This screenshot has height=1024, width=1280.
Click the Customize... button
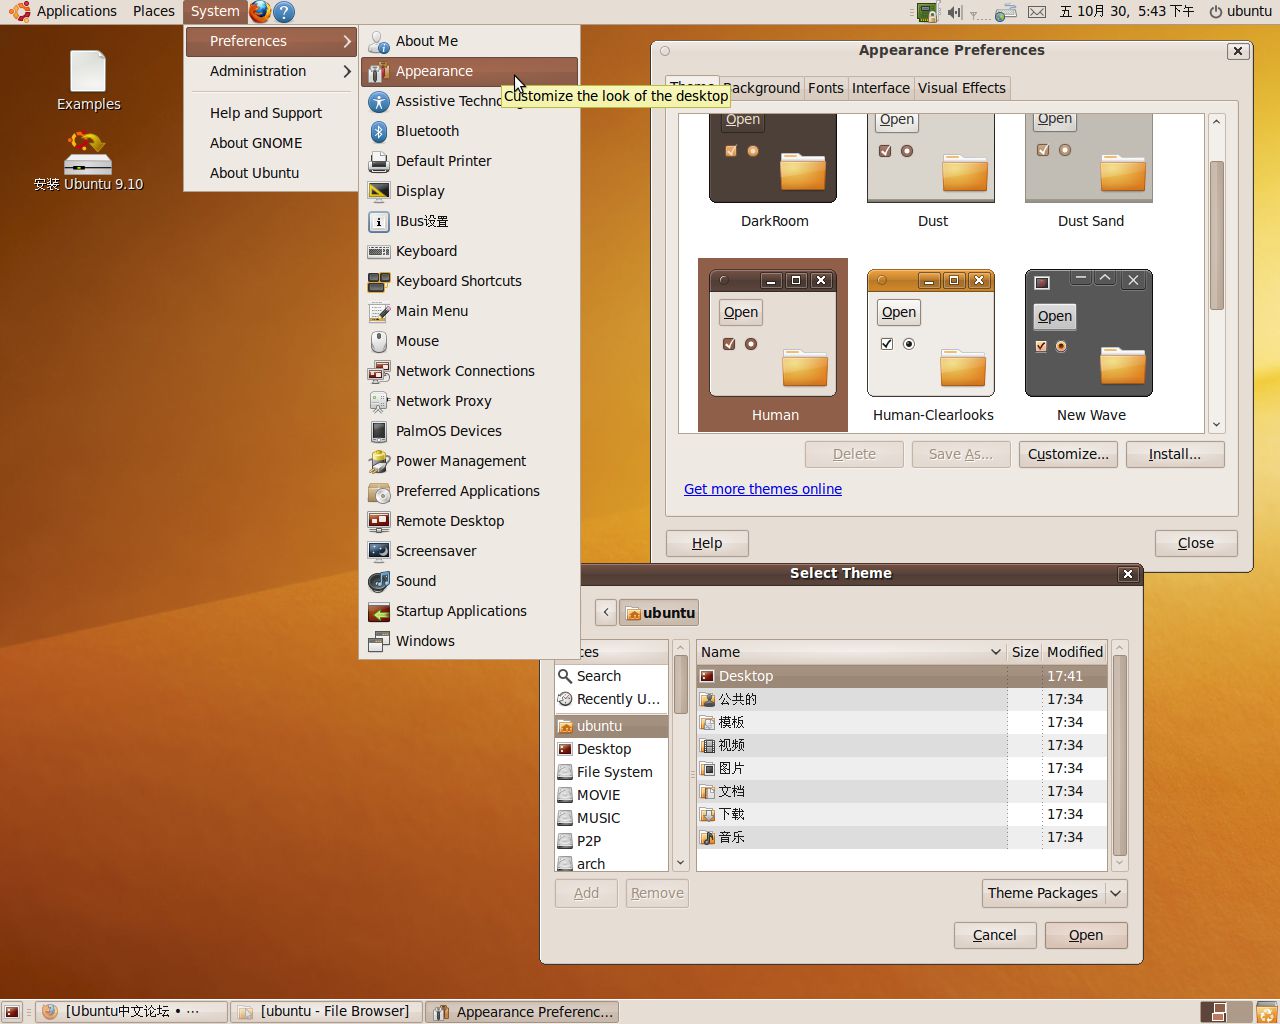[x=1068, y=454]
